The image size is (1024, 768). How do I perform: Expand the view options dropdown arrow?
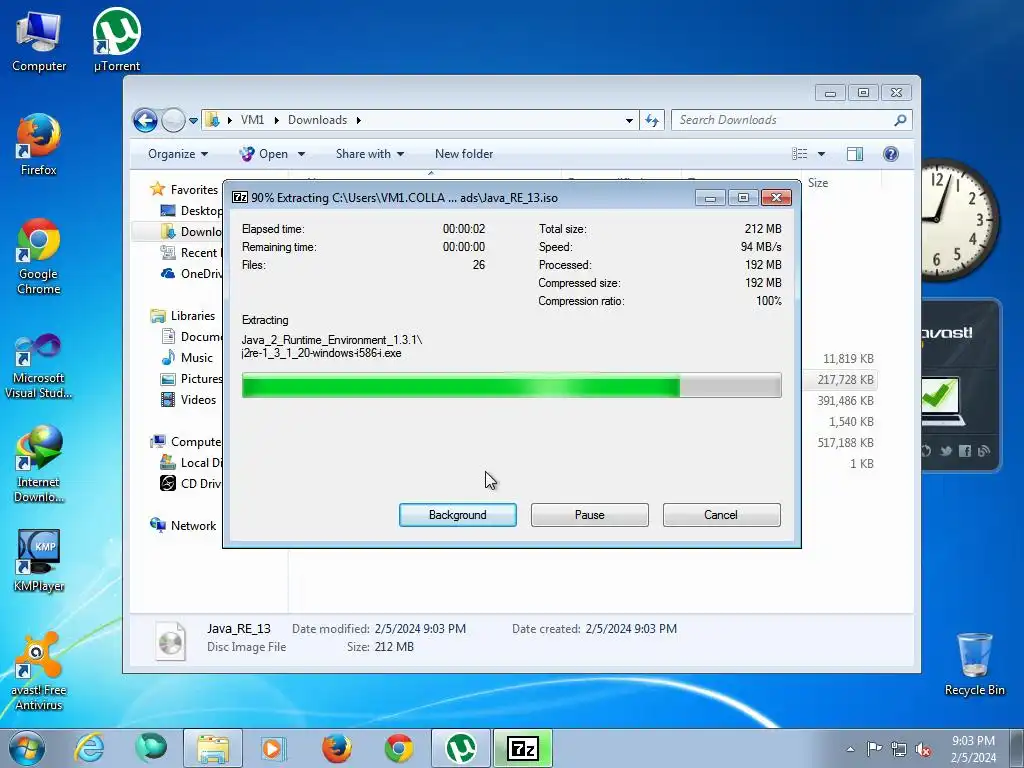pyautogui.click(x=822, y=154)
